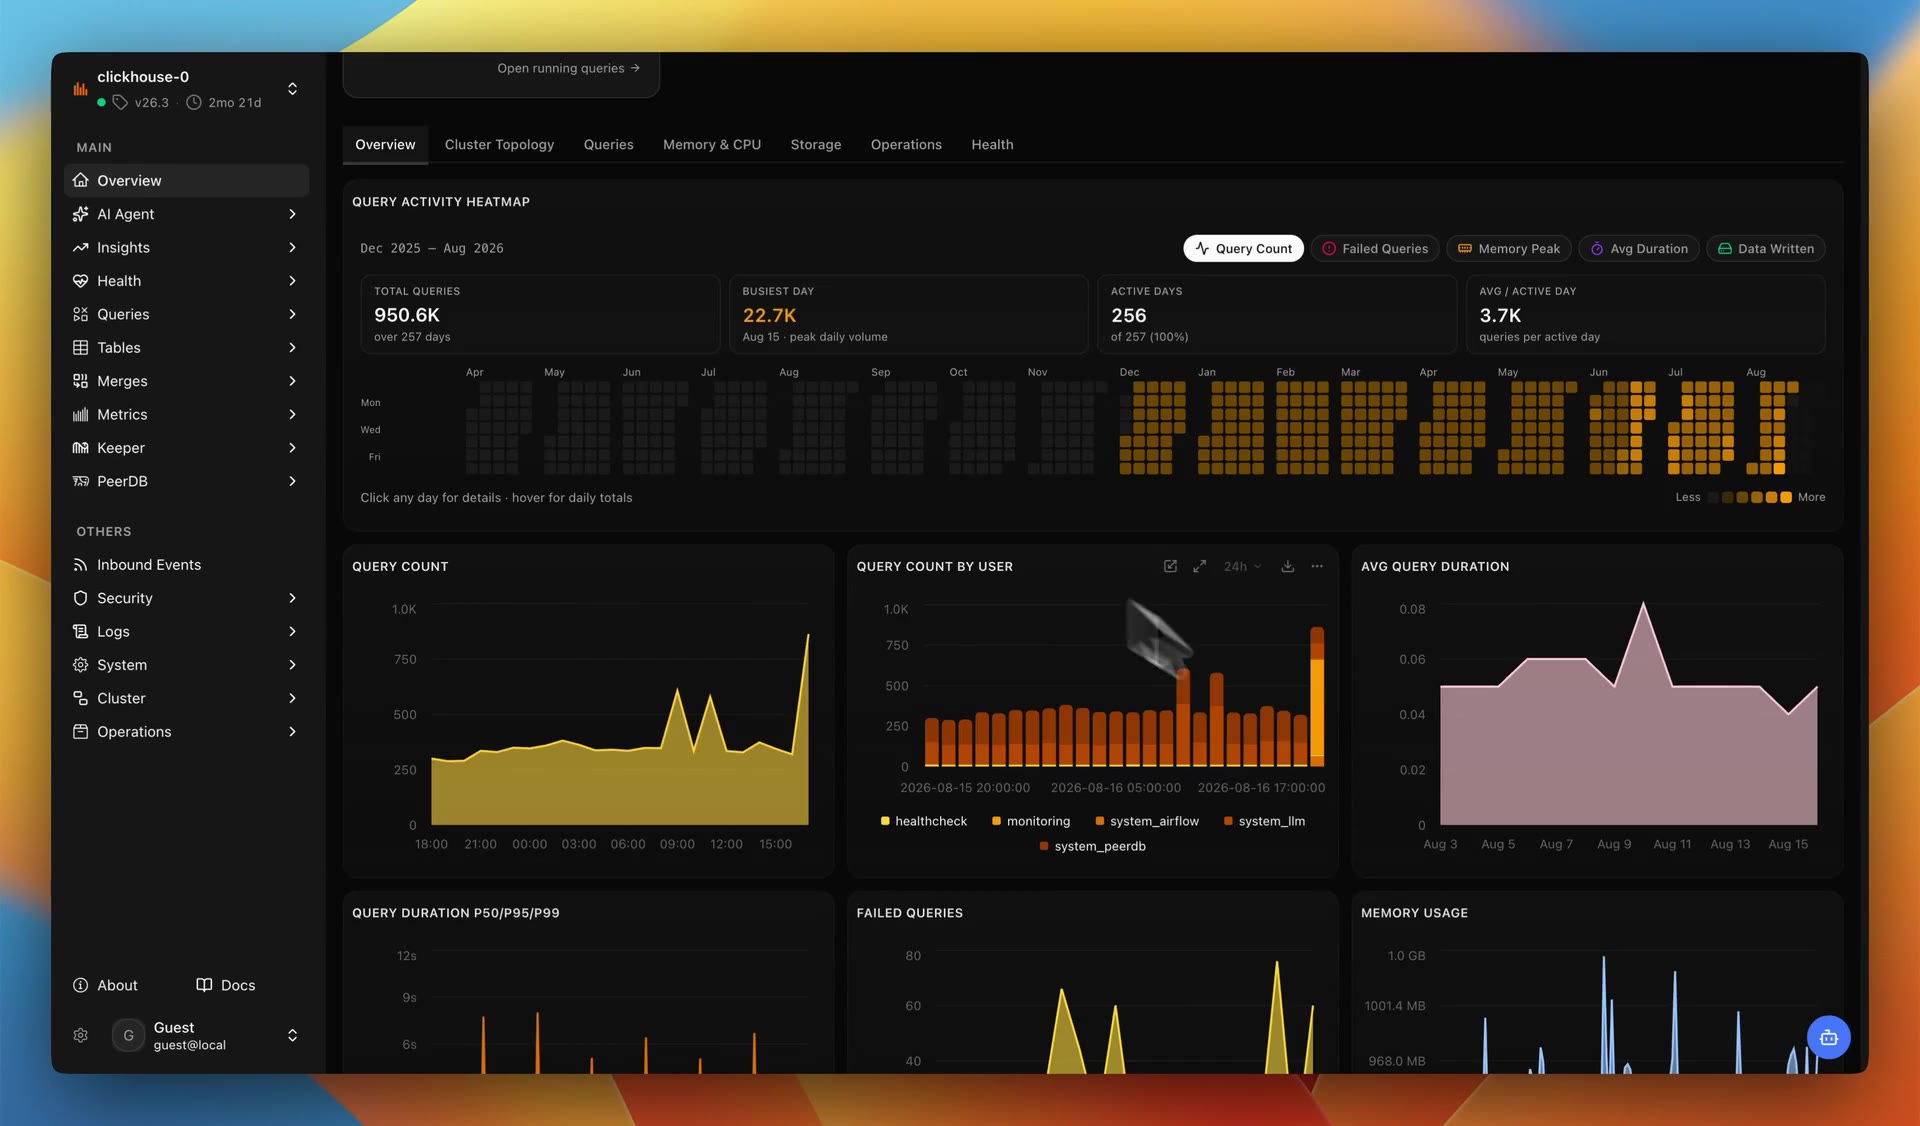1920x1126 pixels.
Task: Click the Tables grid icon
Action: click(80, 347)
